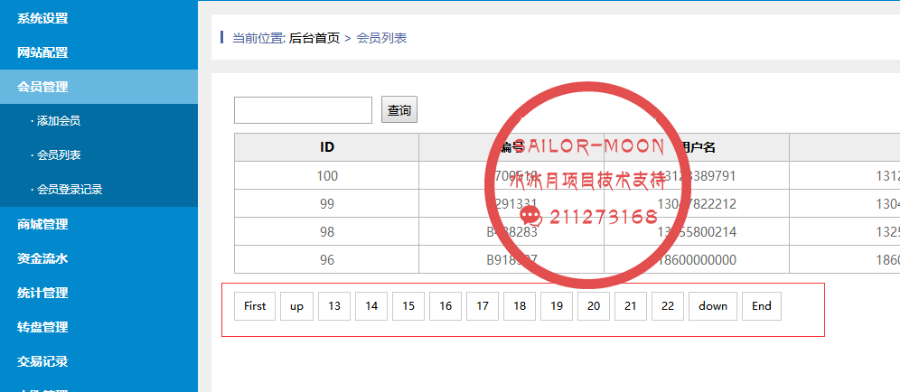Screen dimensions: 900x392
Task: Expand 资金流水 in the sidebar
Action: (42, 259)
